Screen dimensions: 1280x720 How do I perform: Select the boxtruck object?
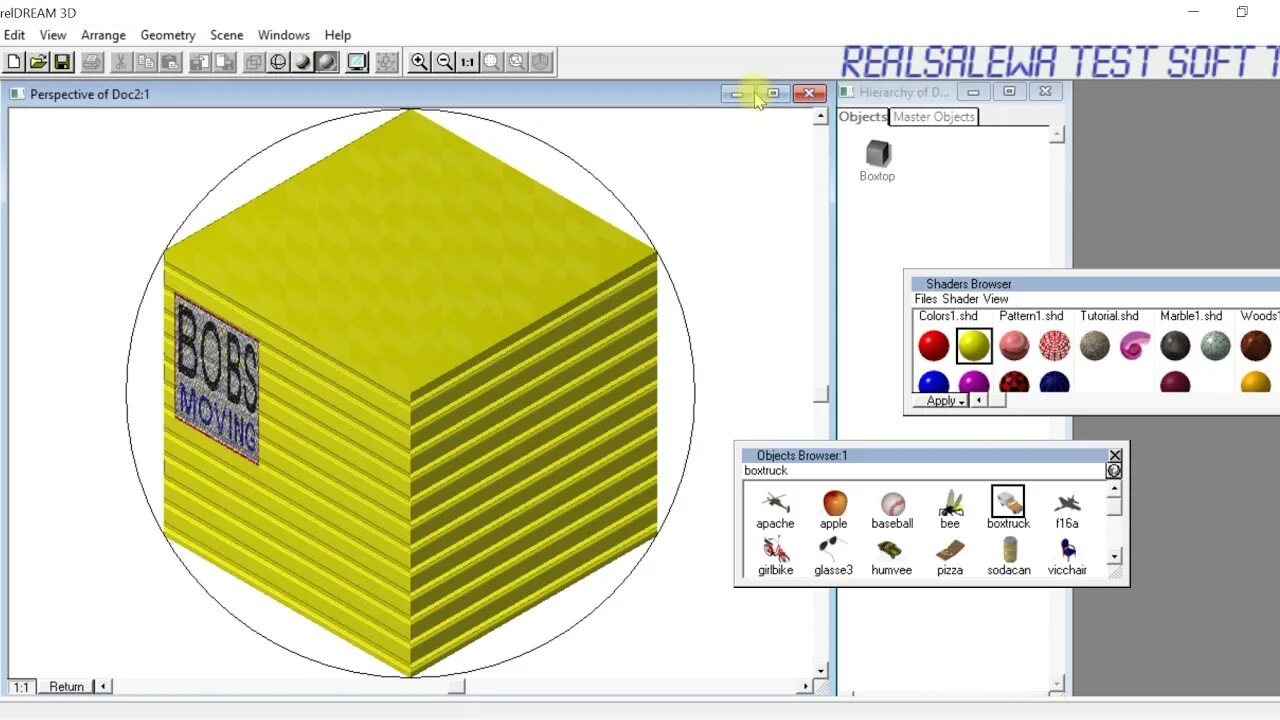pos(1008,509)
